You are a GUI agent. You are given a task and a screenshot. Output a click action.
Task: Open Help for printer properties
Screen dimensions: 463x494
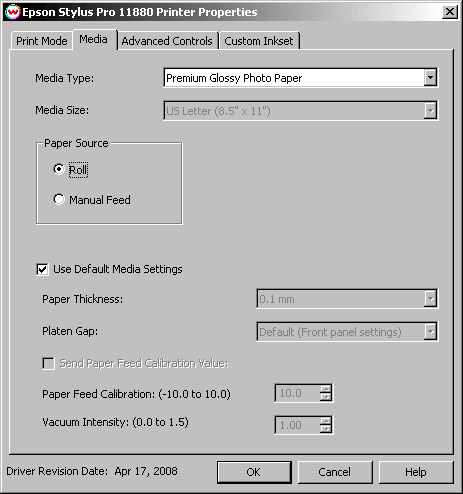416,472
